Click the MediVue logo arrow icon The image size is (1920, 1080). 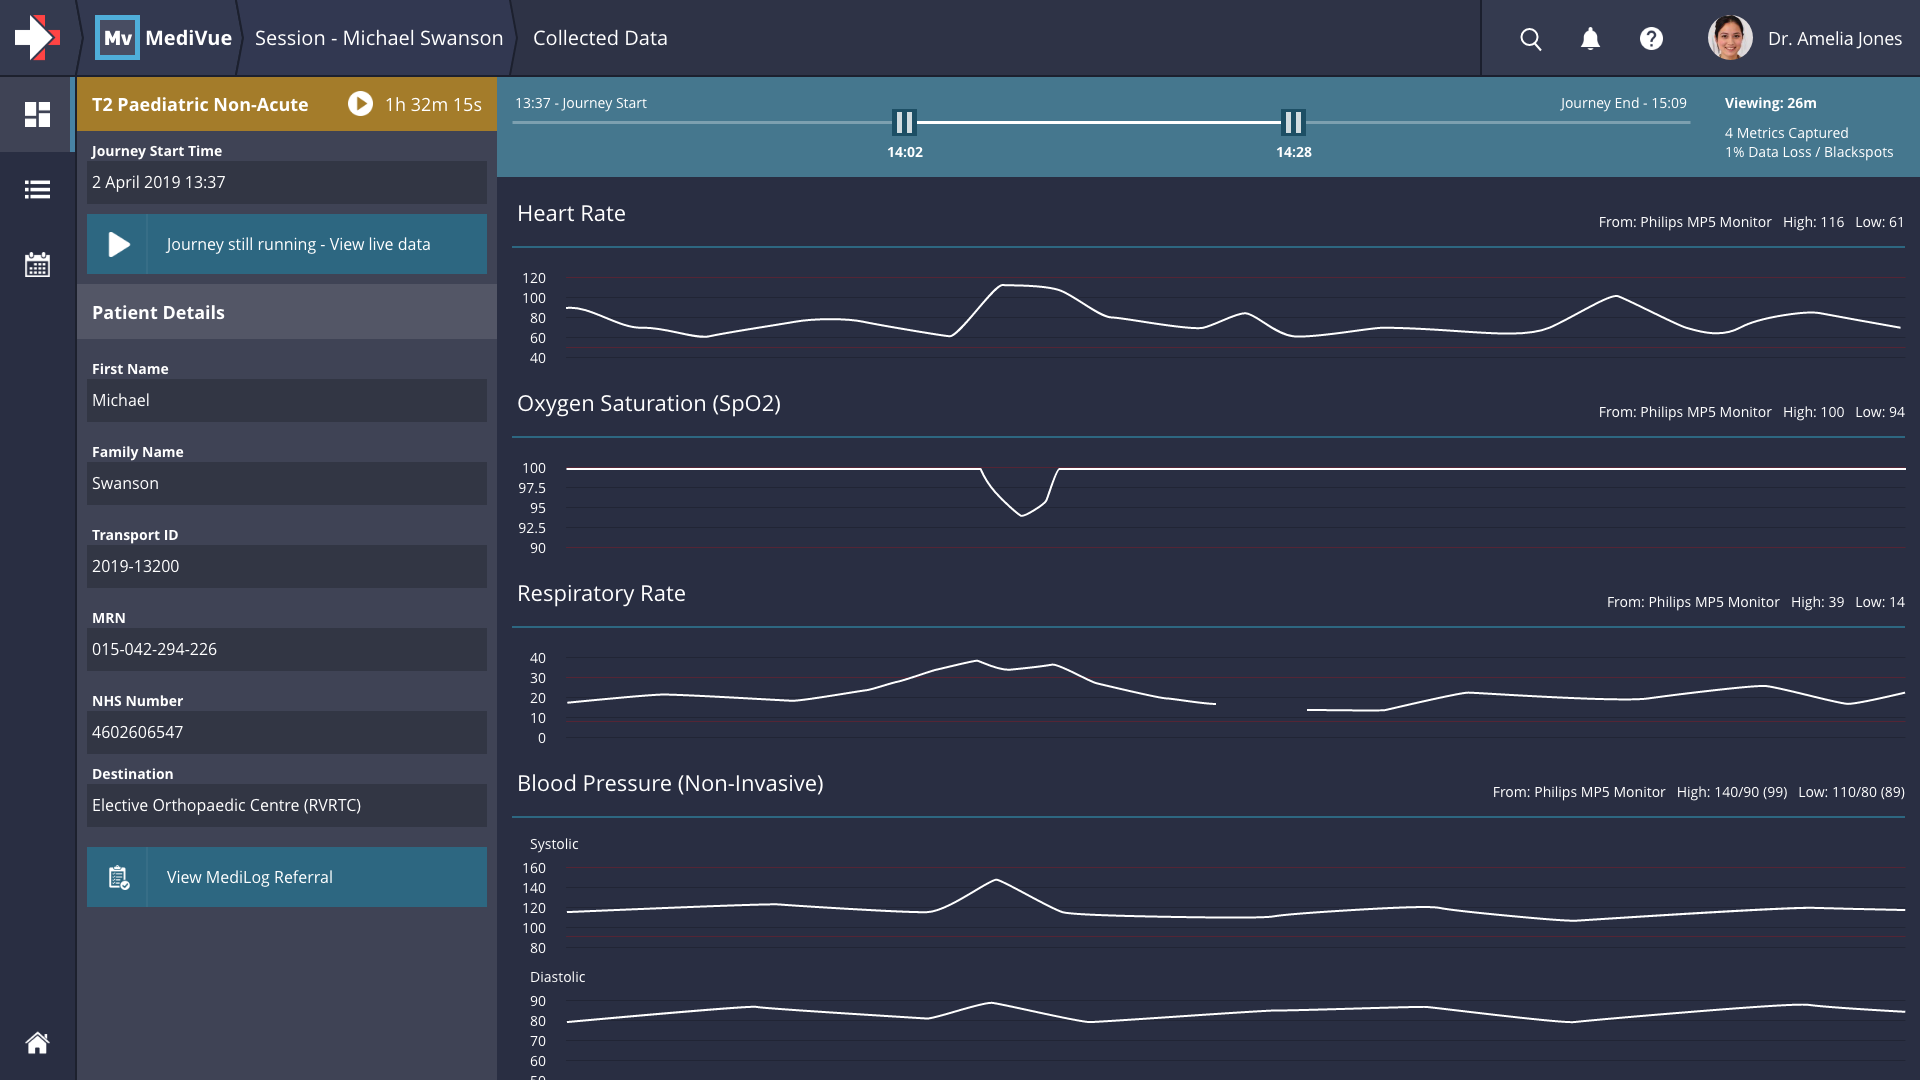[x=35, y=38]
